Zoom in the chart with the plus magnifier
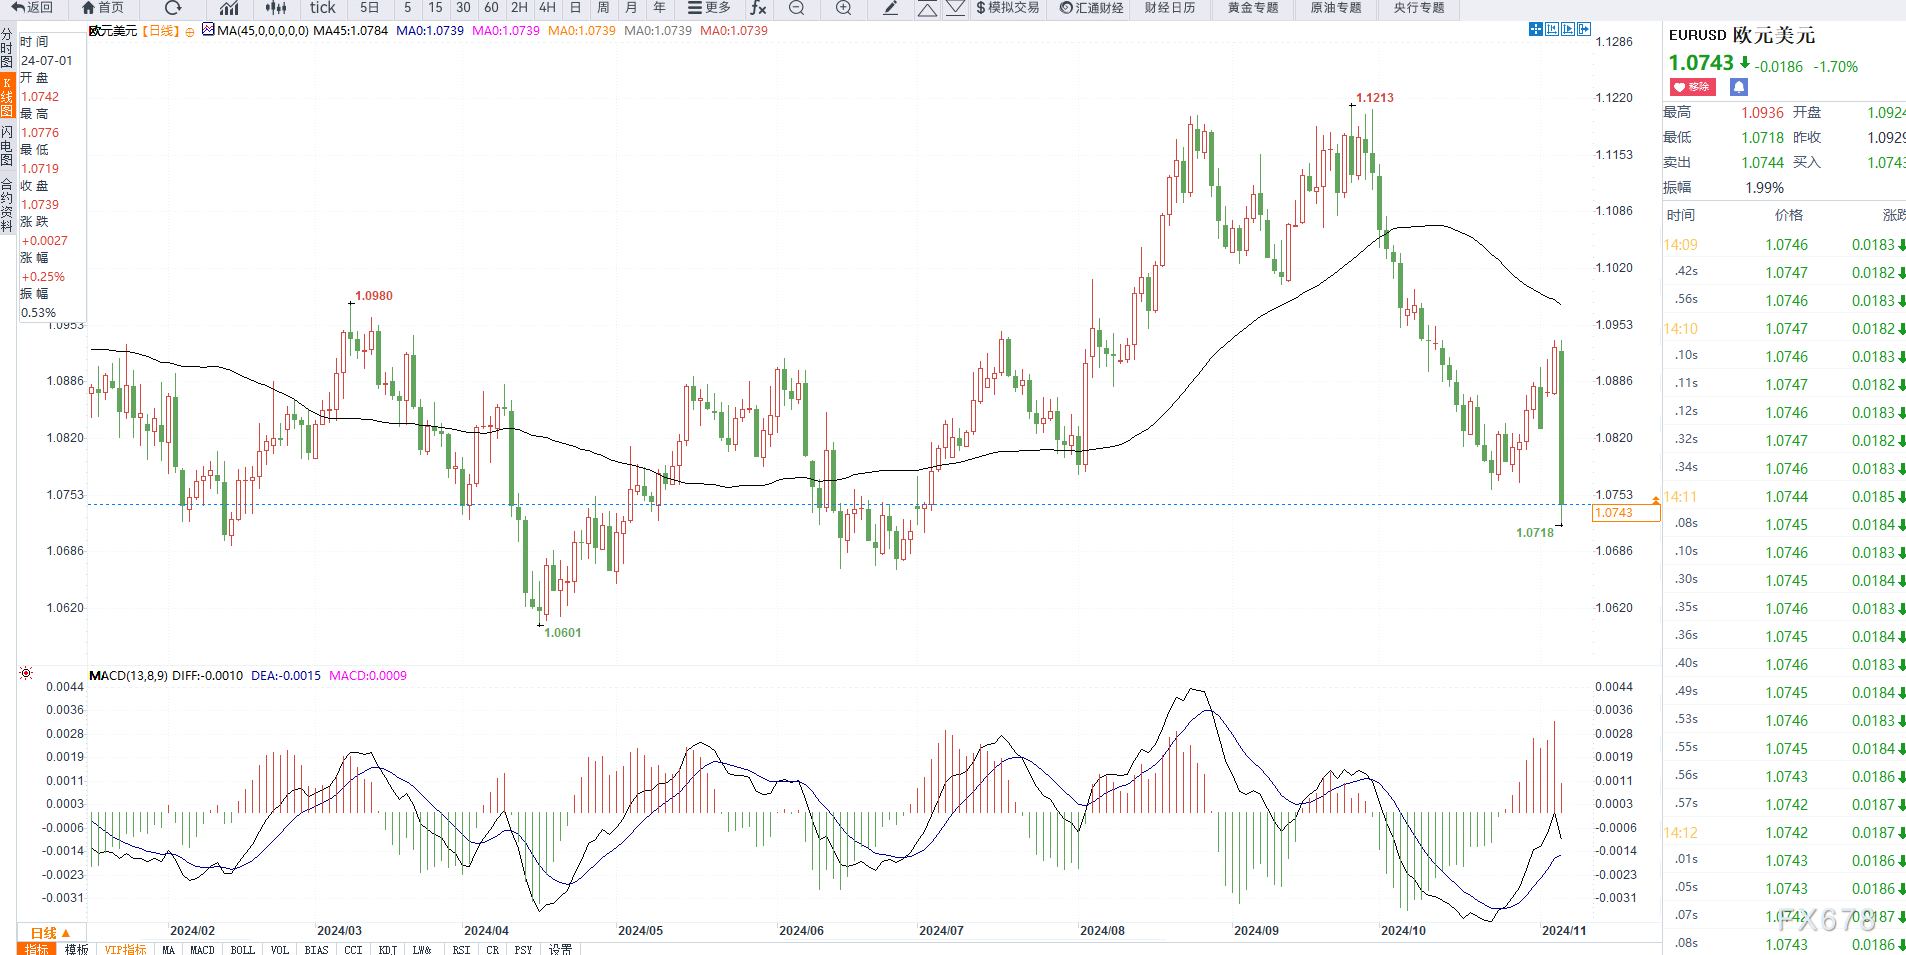The width and height of the screenshot is (1906, 955). point(844,8)
